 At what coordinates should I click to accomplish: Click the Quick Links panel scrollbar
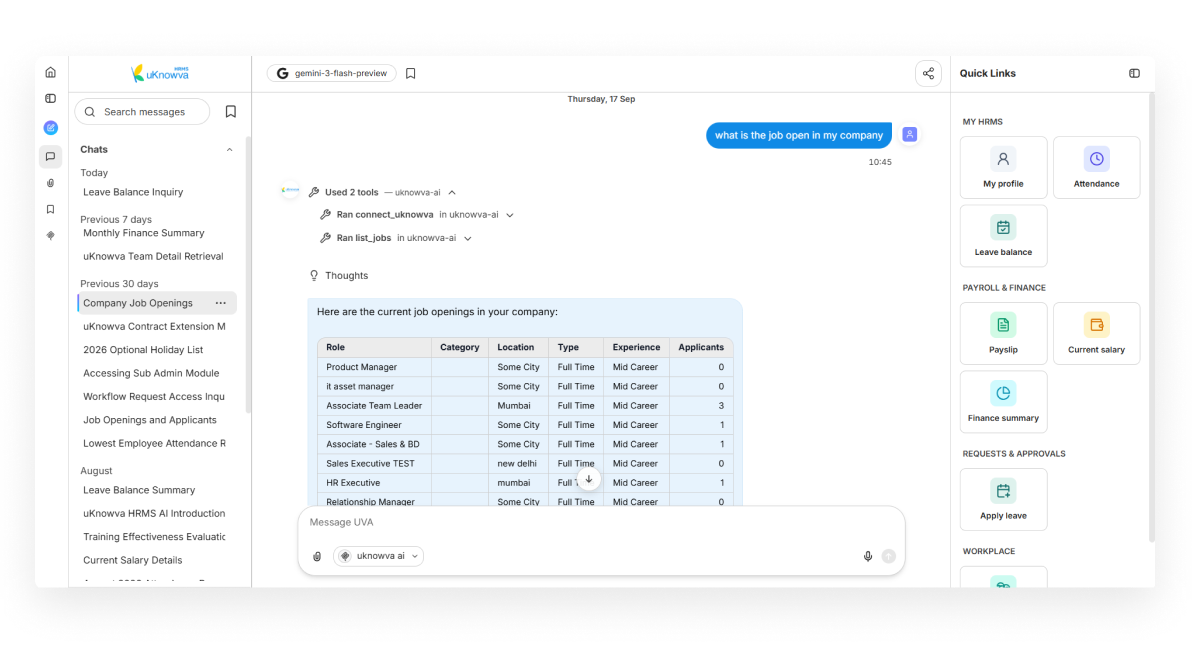pos(1151,319)
